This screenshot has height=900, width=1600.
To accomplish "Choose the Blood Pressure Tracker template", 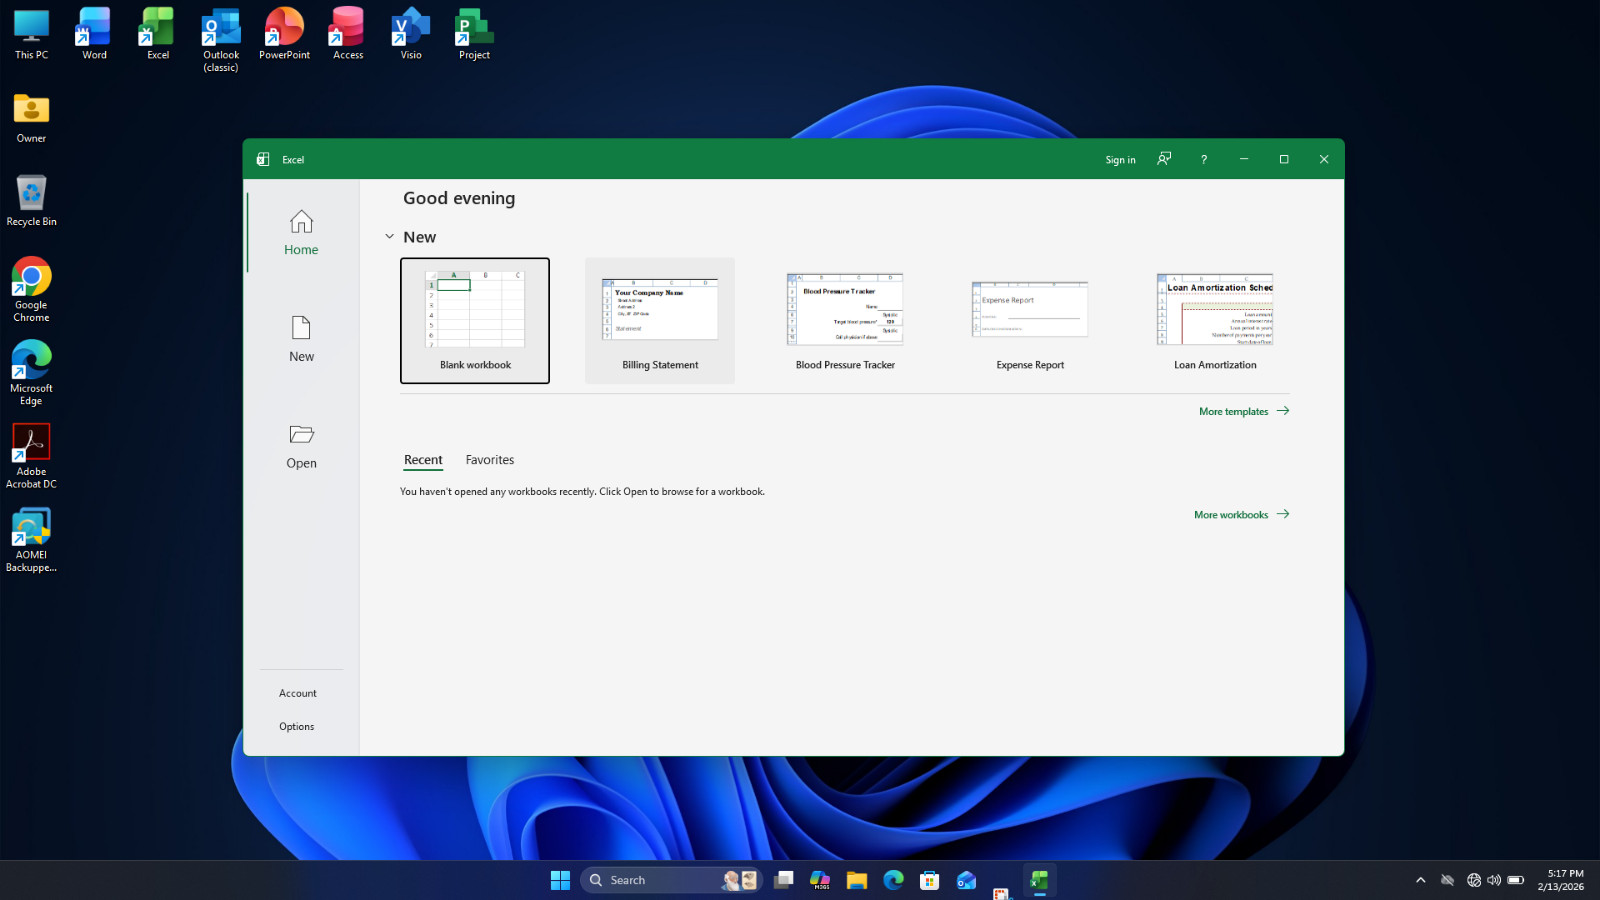I will pyautogui.click(x=845, y=321).
